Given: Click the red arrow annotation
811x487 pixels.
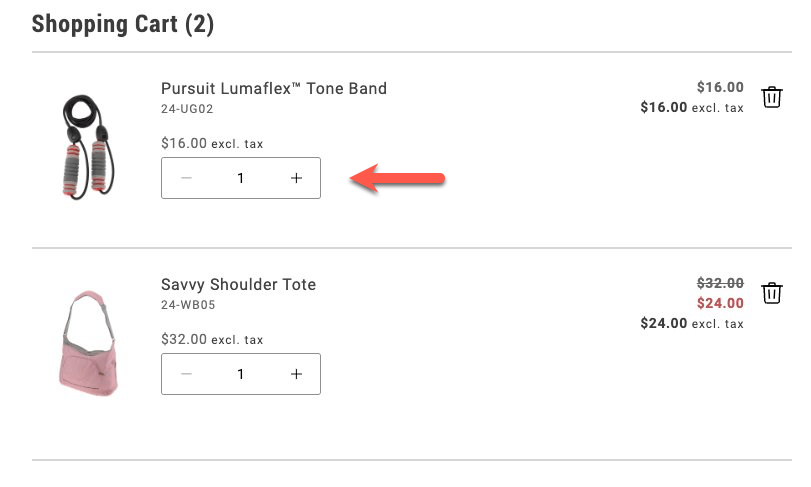Looking at the screenshot, I should coord(398,179).
